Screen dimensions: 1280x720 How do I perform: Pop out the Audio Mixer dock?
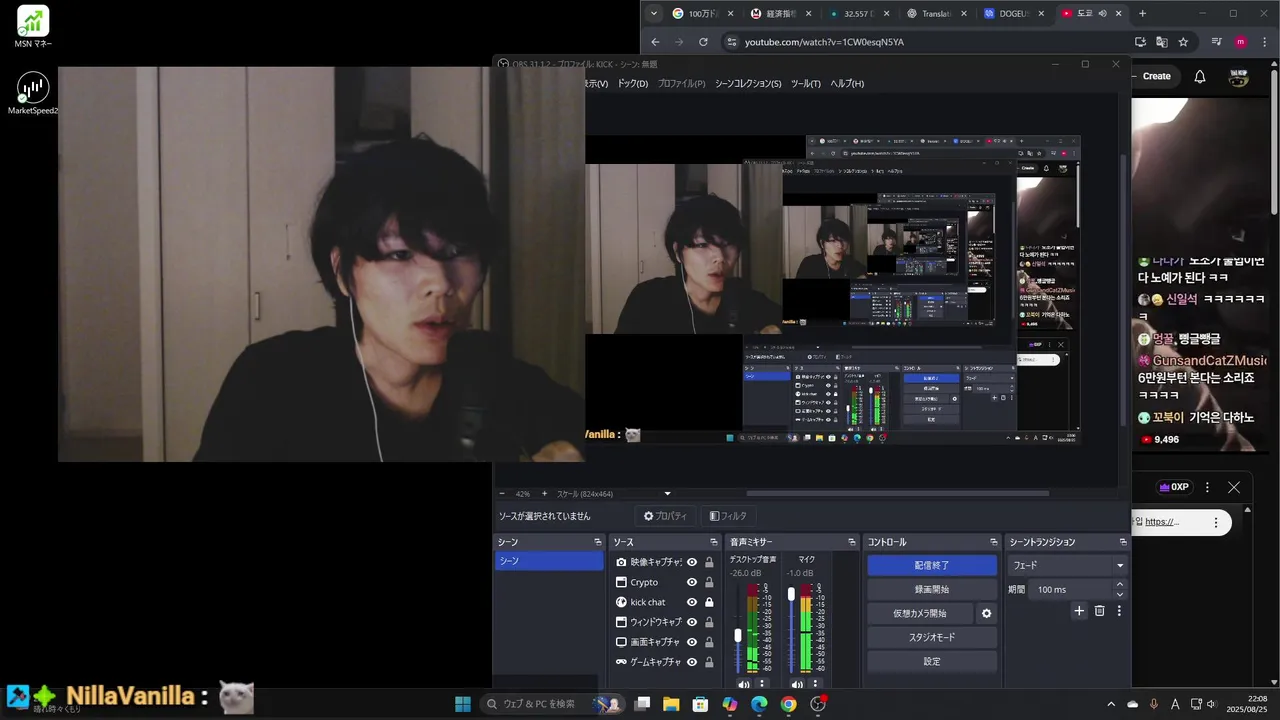click(850, 542)
